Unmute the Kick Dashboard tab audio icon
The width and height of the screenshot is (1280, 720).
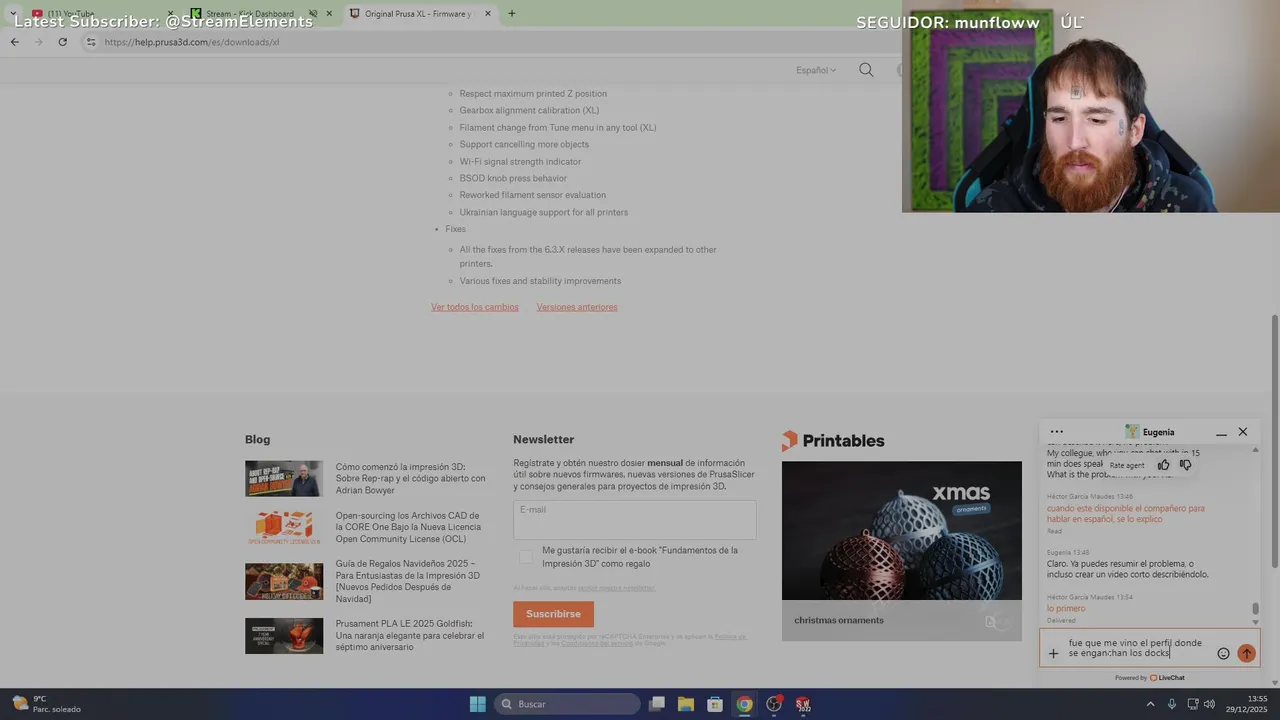pos(313,14)
